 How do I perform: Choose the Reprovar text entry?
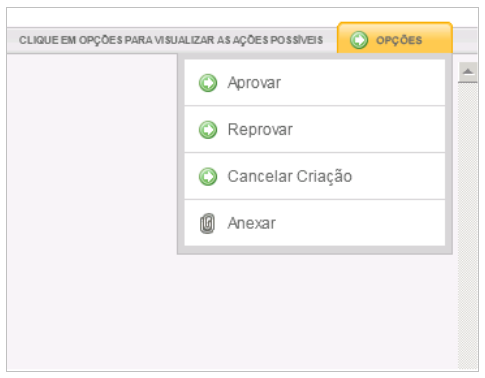[x=260, y=130]
